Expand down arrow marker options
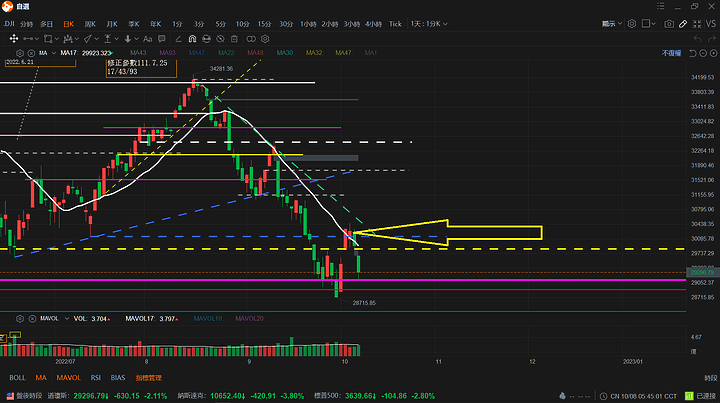 pyautogui.click(x=136, y=39)
